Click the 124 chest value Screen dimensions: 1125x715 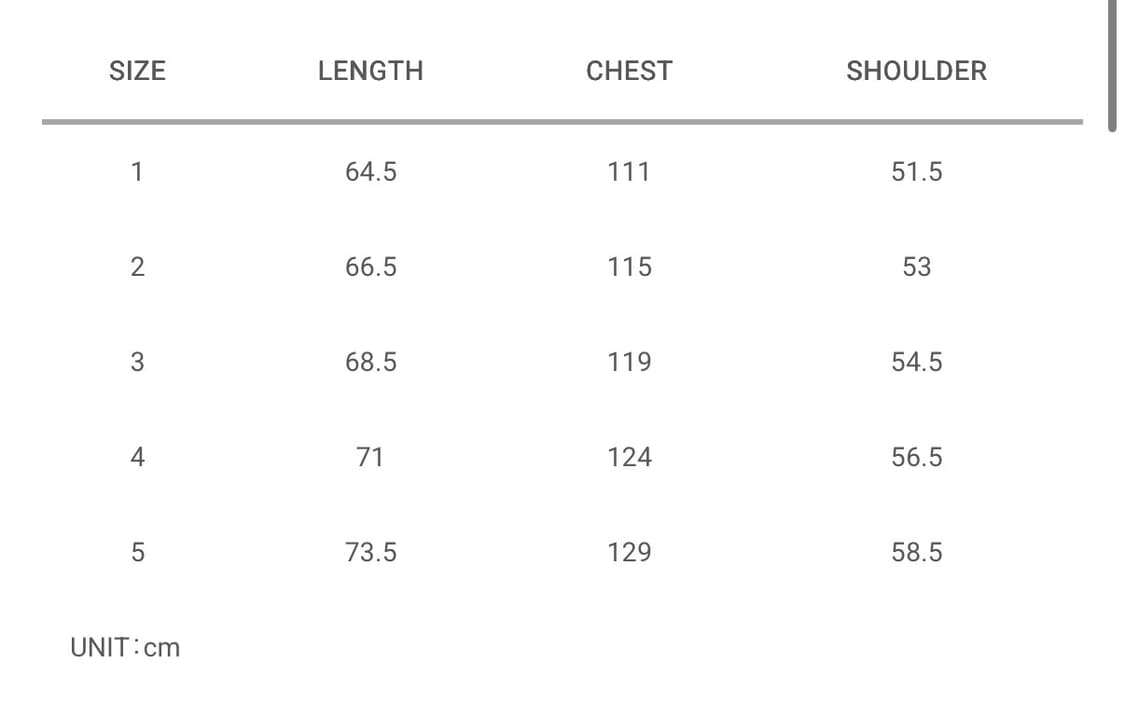[629, 457]
